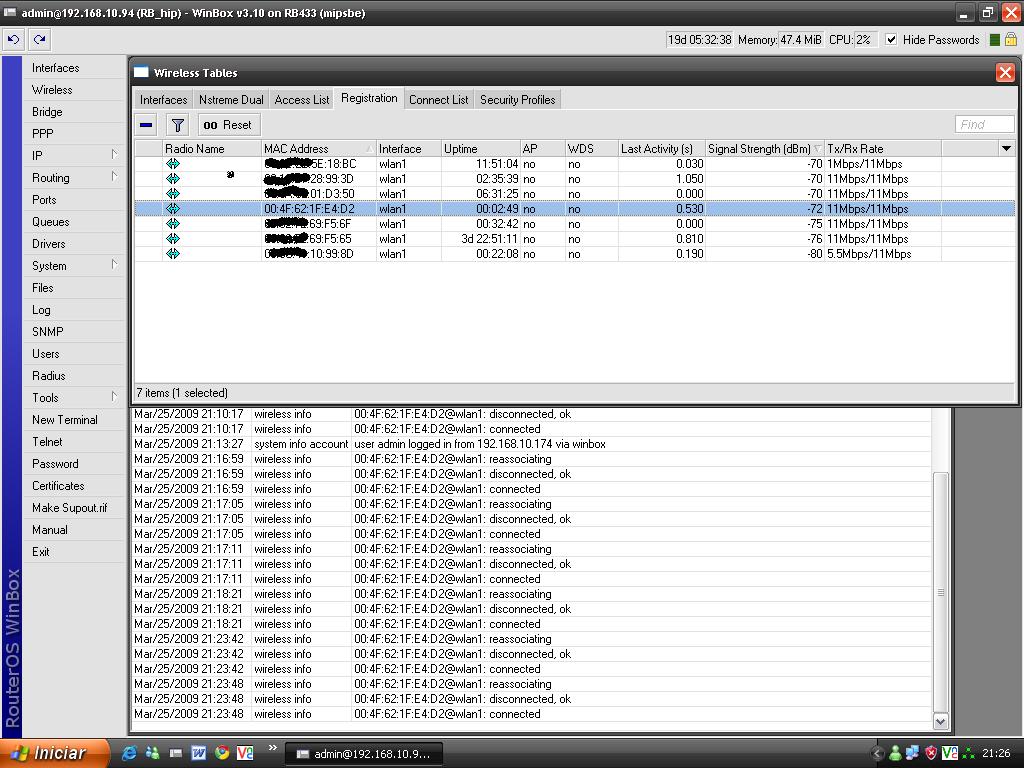Show hidden system tray icons arrow
The height and width of the screenshot is (768, 1024).
[878, 754]
